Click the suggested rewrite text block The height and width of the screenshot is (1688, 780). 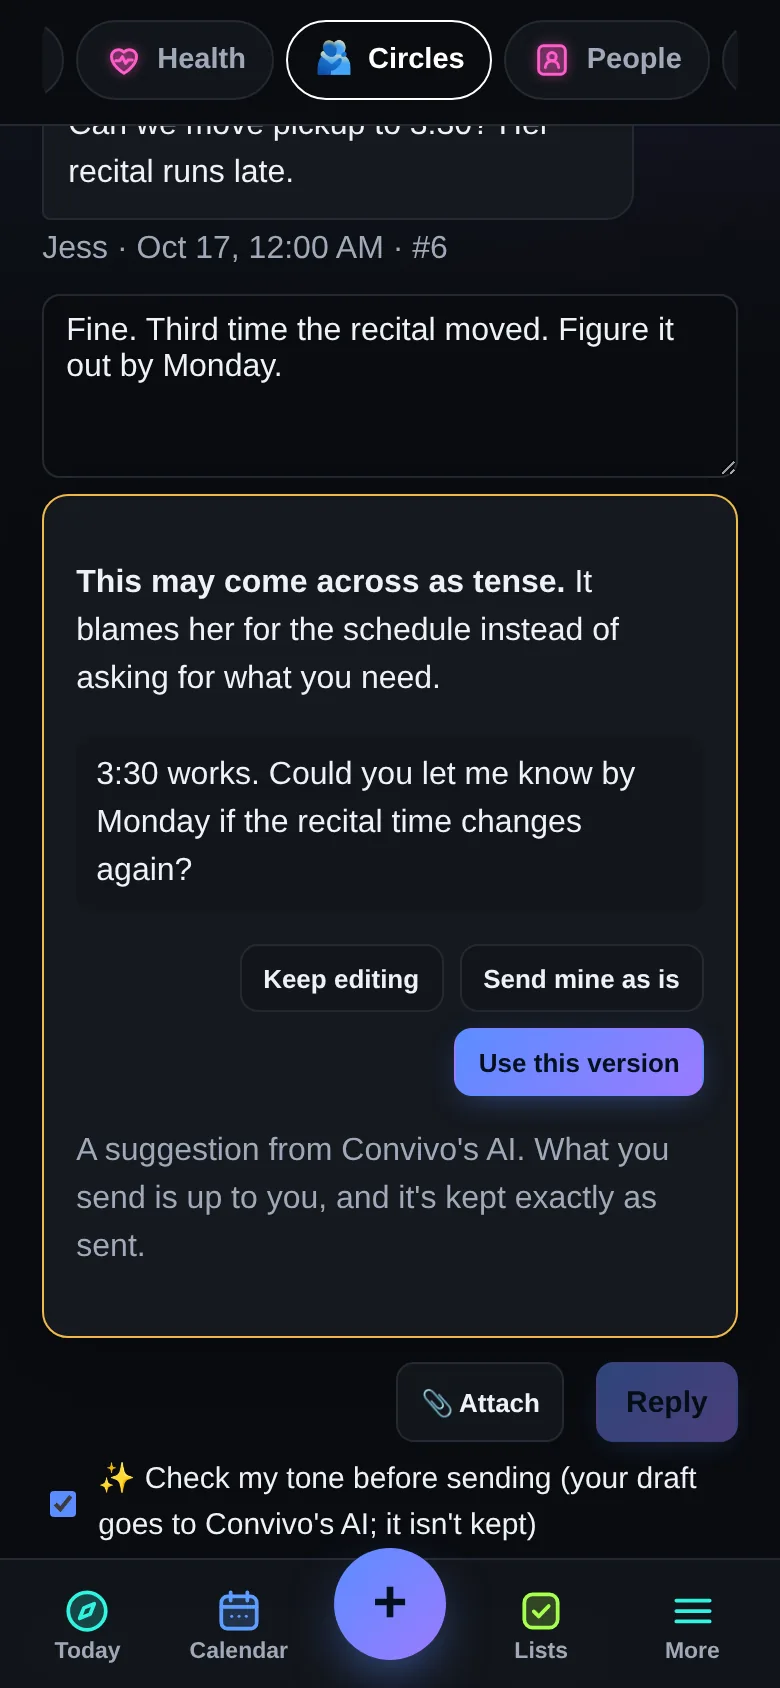[x=390, y=822]
